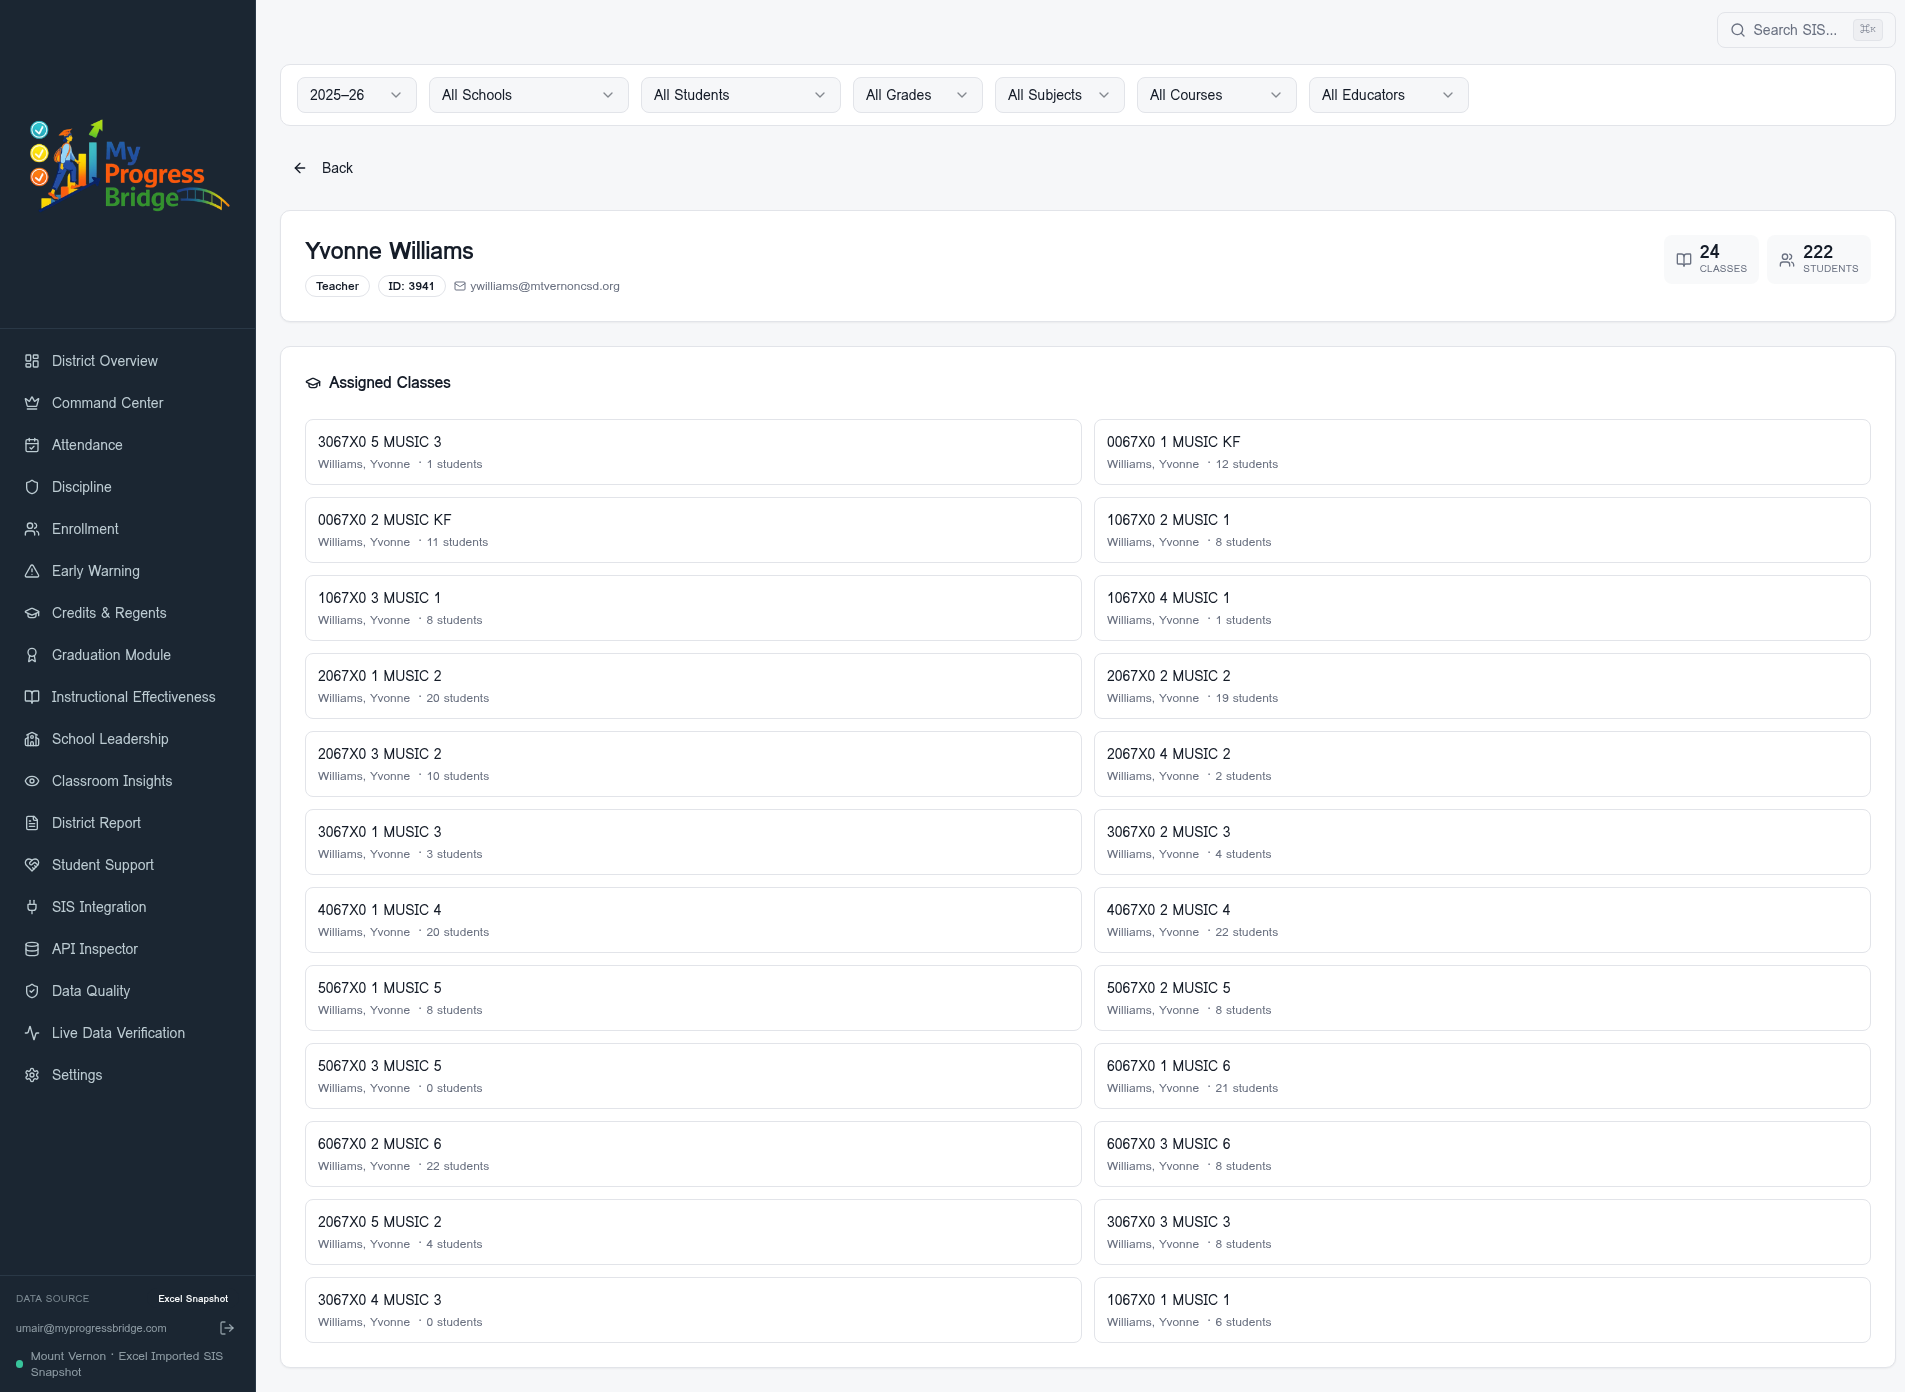
Task: Click the Search SIS input field
Action: pos(1806,30)
